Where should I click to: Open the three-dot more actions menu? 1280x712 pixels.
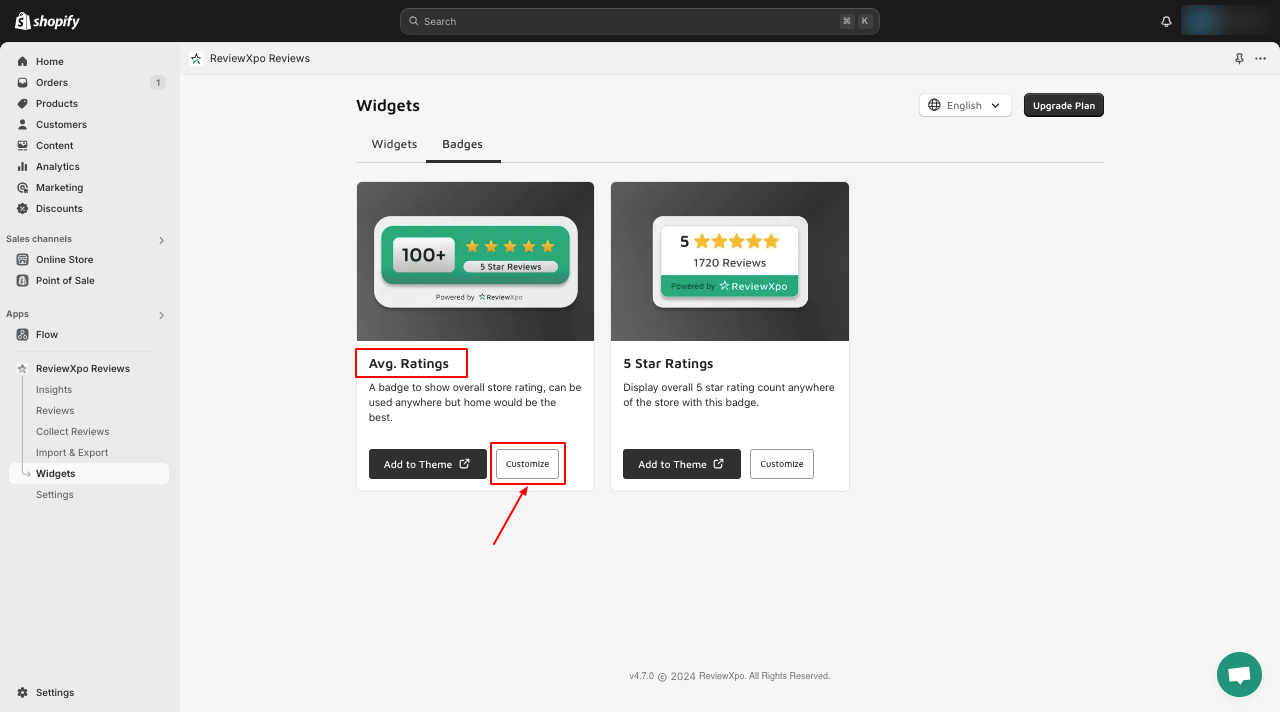point(1260,59)
